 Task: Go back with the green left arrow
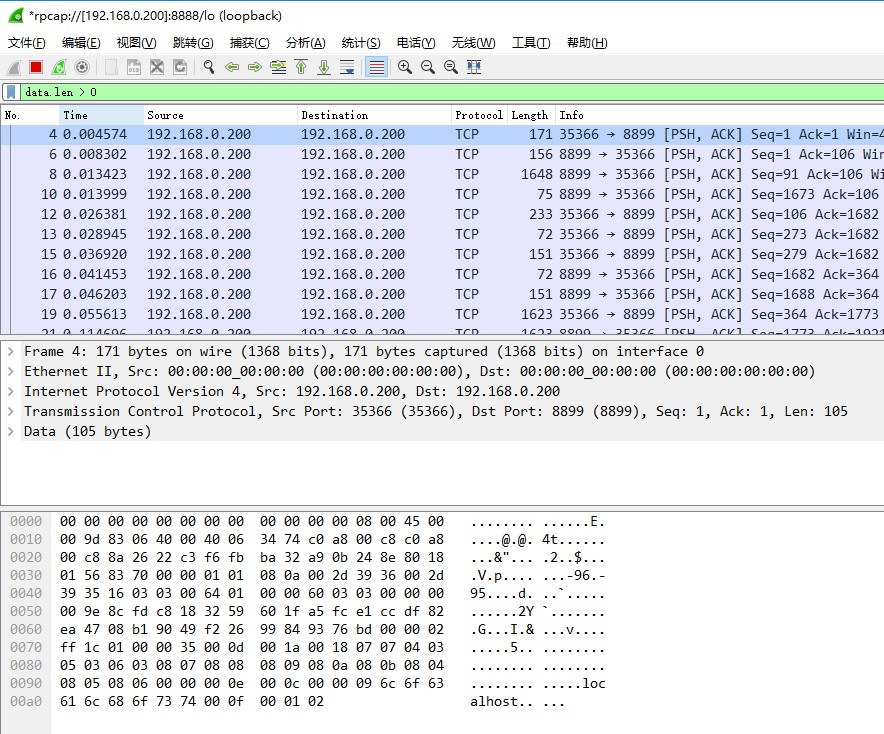232,67
